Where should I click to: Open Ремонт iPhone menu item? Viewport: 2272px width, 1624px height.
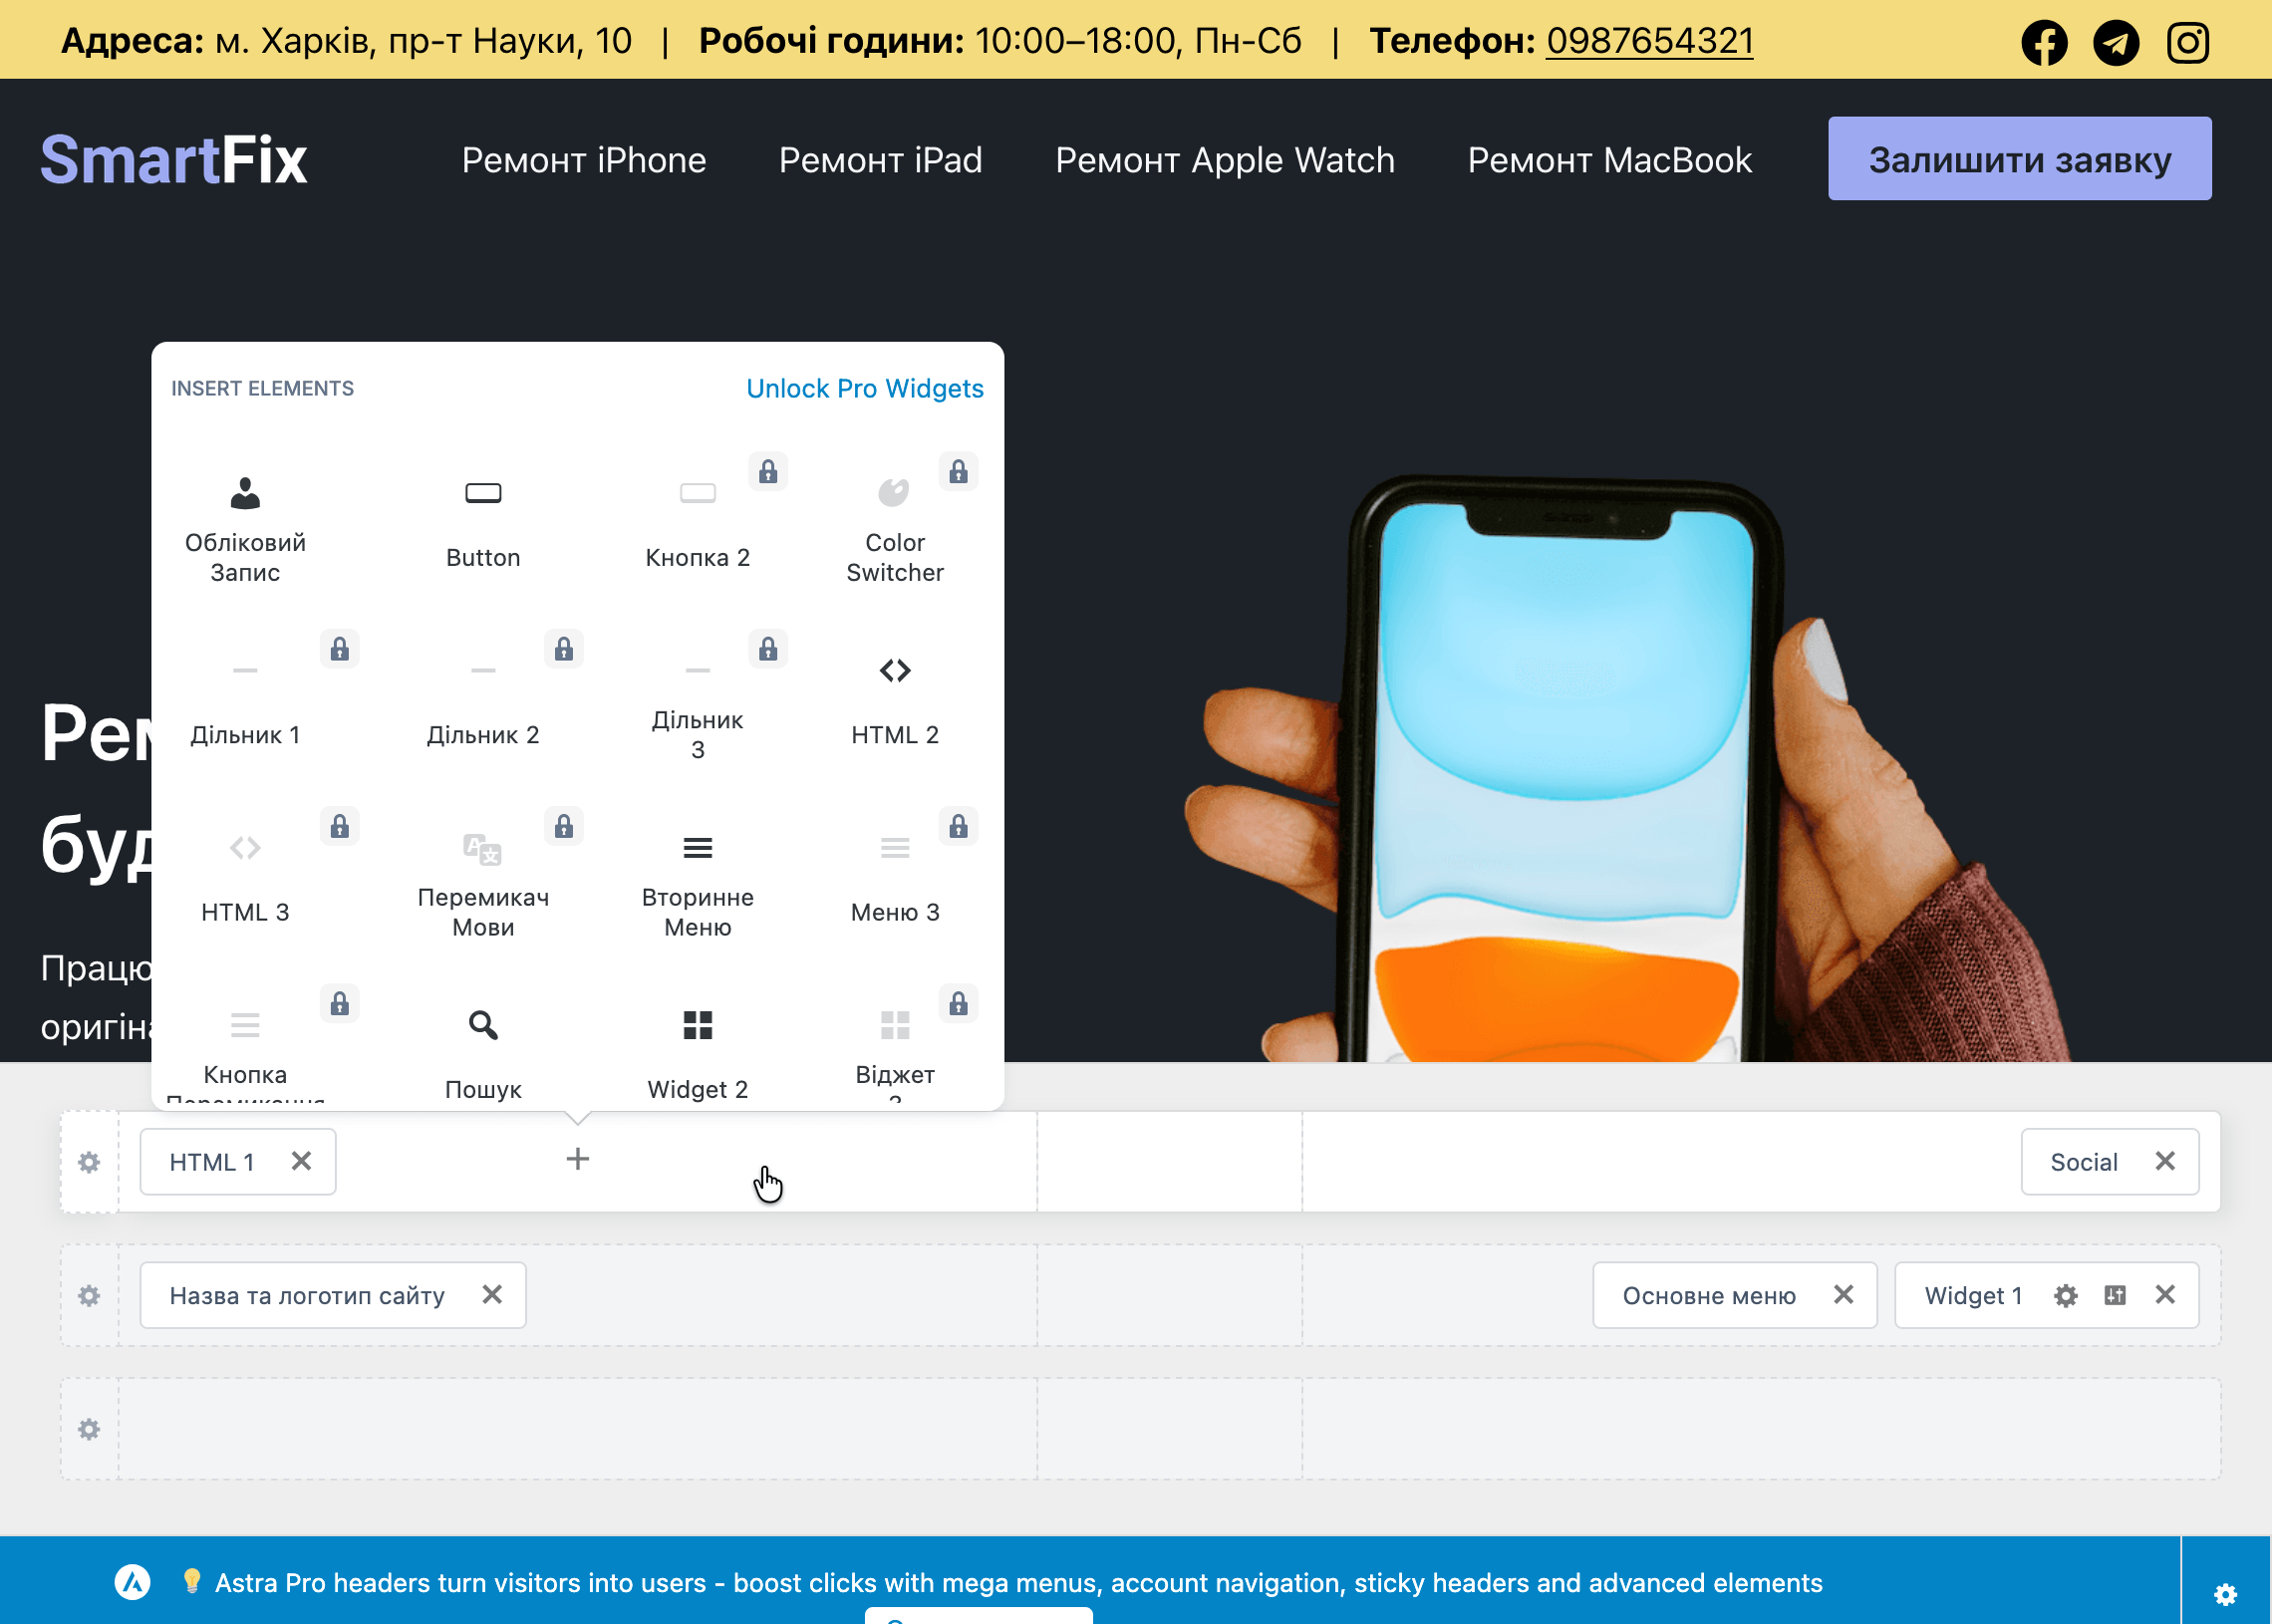coord(584,160)
